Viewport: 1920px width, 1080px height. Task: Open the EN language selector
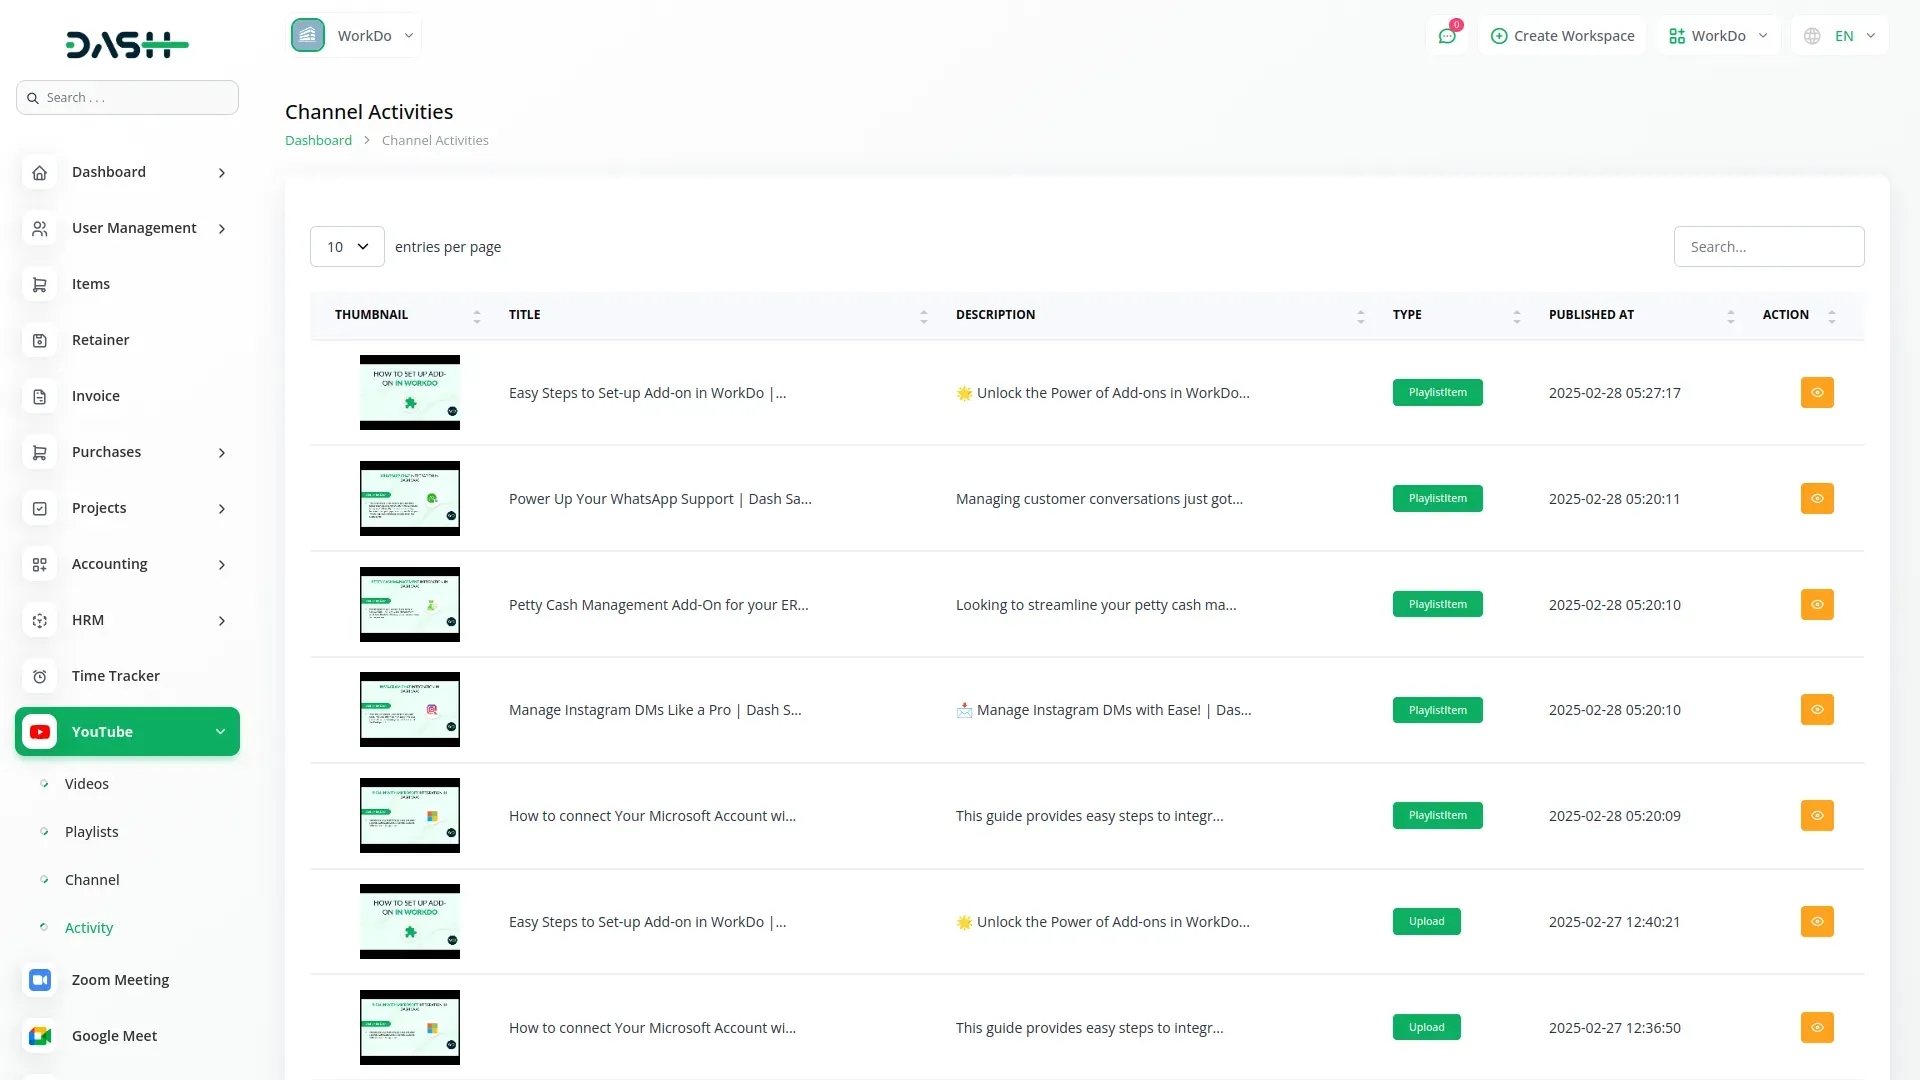(1839, 35)
